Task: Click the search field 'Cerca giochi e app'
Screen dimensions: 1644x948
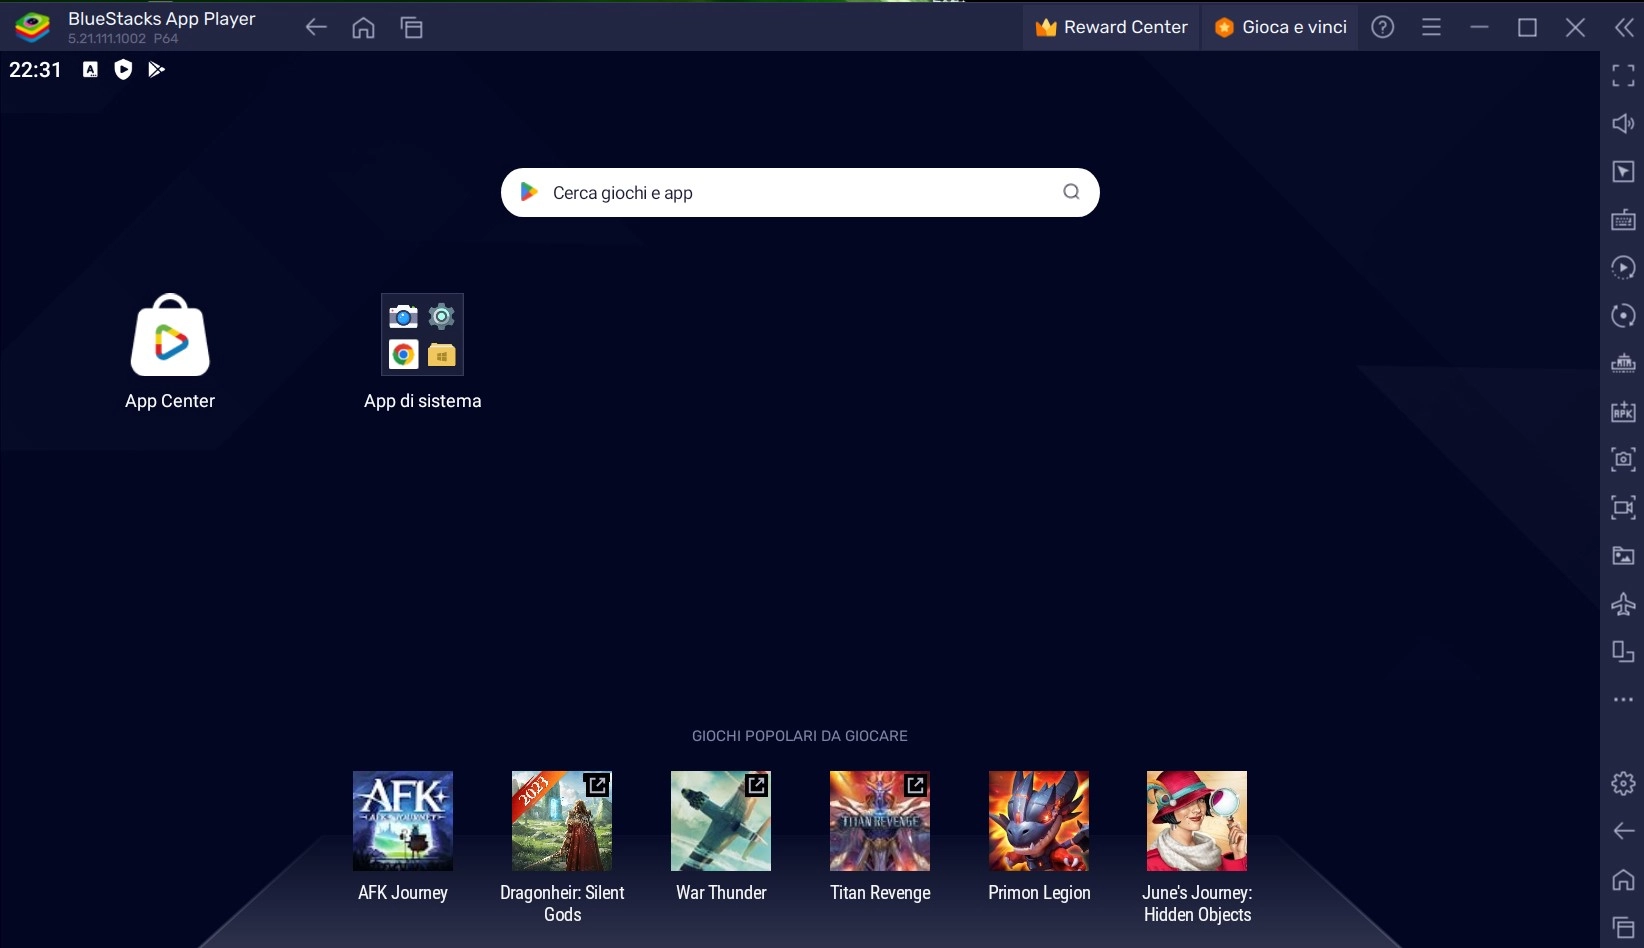Action: tap(800, 192)
